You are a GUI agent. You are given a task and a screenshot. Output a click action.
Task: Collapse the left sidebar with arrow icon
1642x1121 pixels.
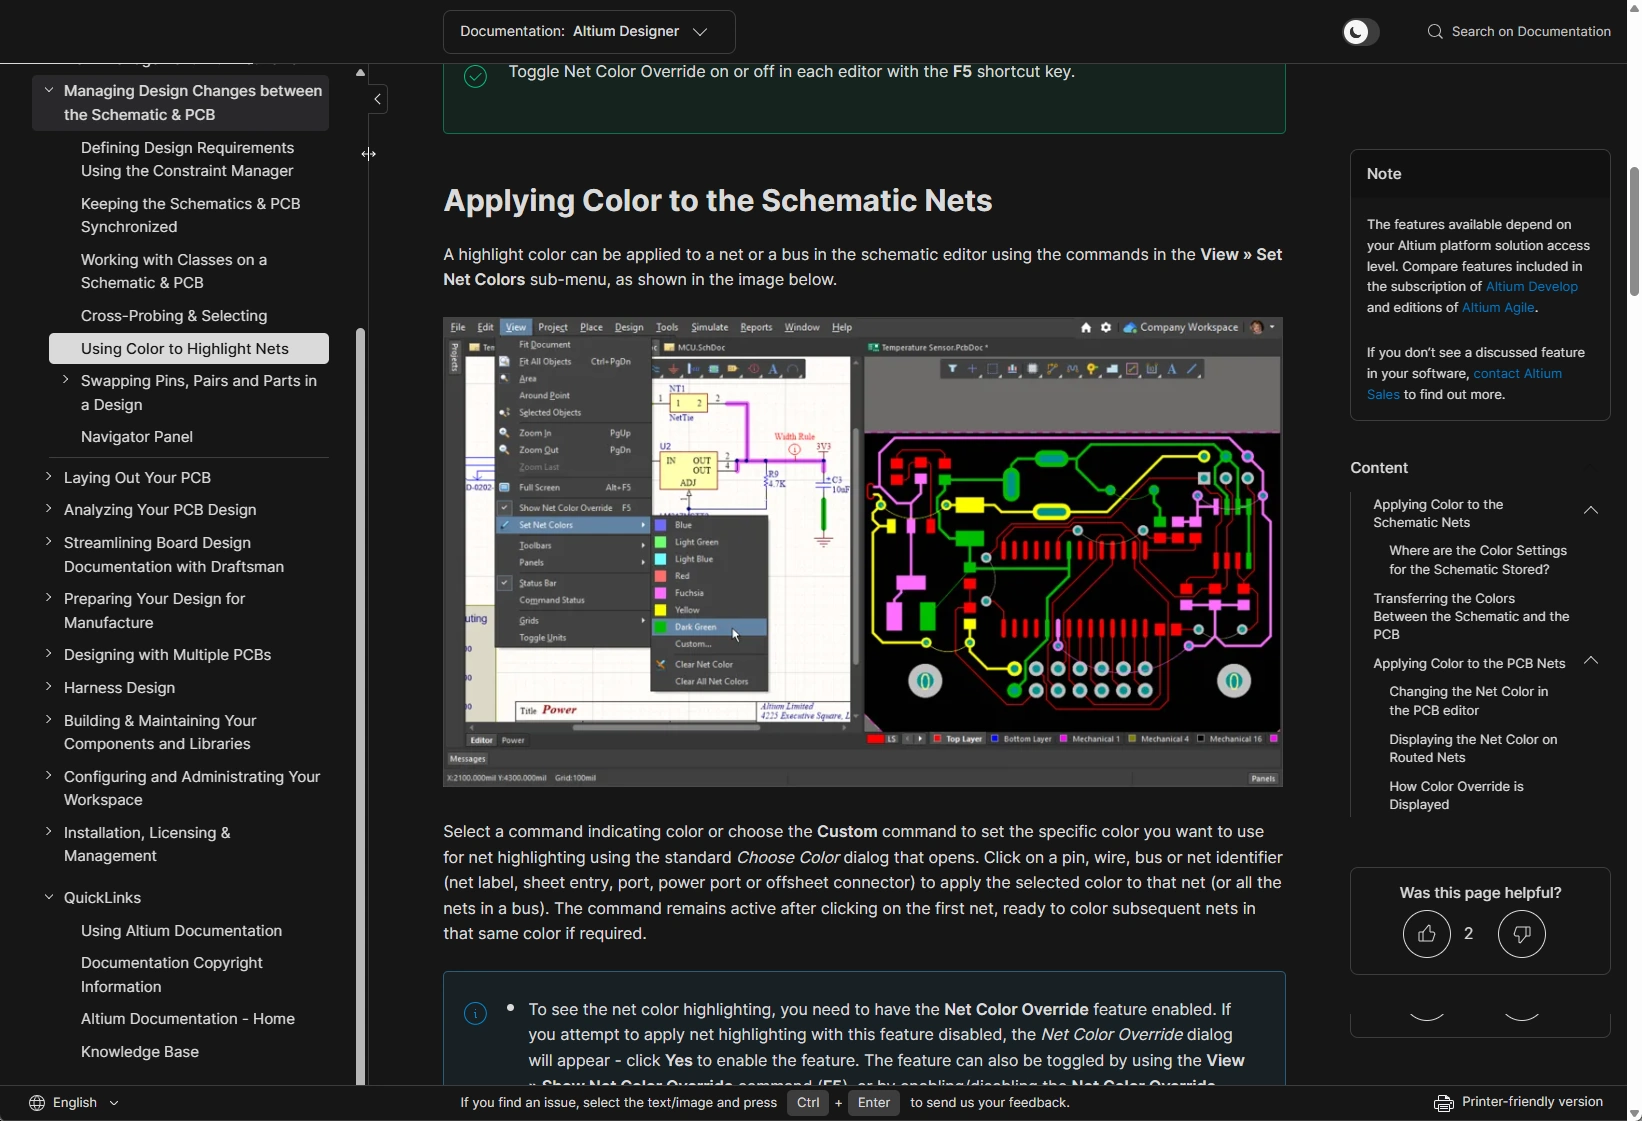click(377, 99)
